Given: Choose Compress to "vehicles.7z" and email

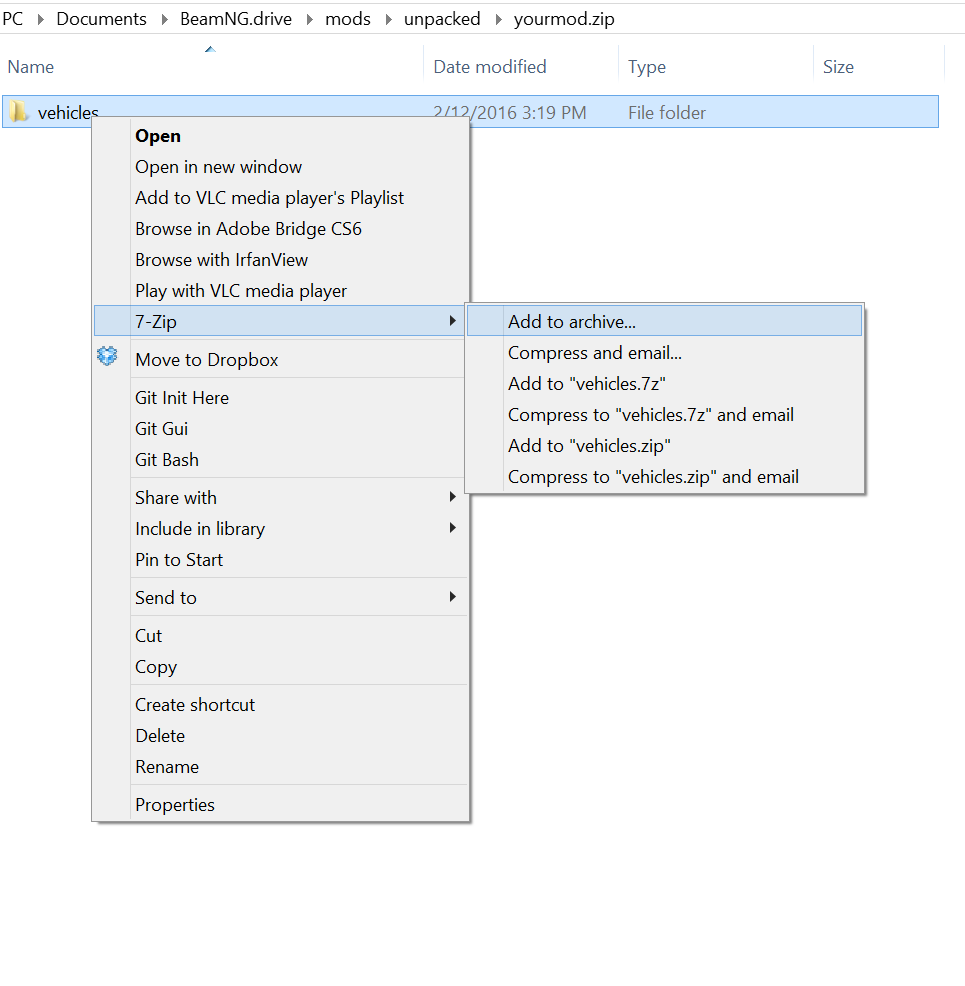Looking at the screenshot, I should pyautogui.click(x=664, y=414).
